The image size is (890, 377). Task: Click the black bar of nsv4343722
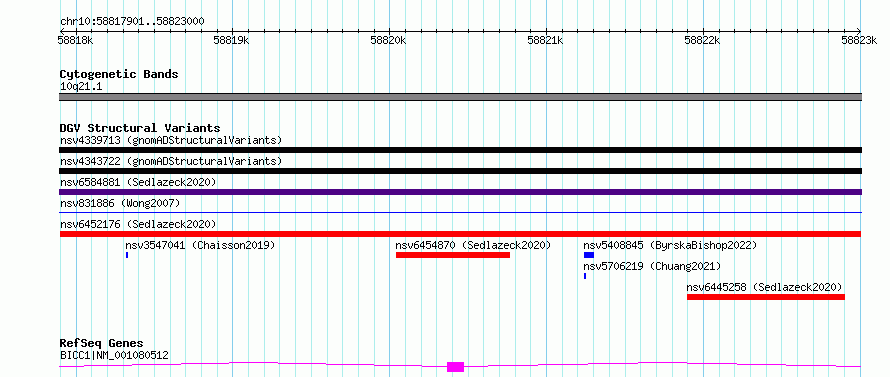tap(460, 171)
